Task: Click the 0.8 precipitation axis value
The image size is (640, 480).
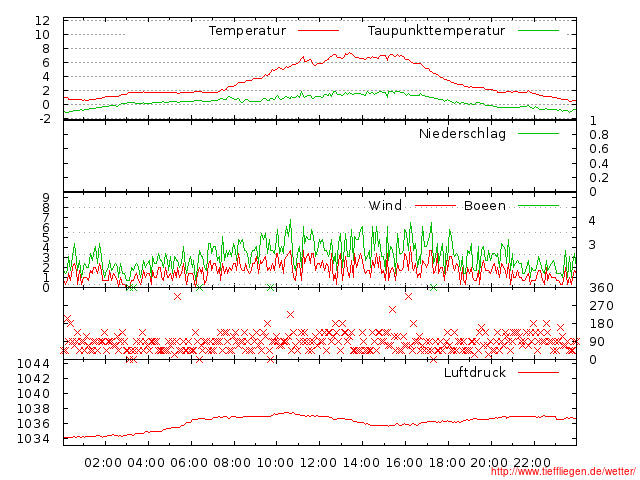Action: tap(599, 135)
